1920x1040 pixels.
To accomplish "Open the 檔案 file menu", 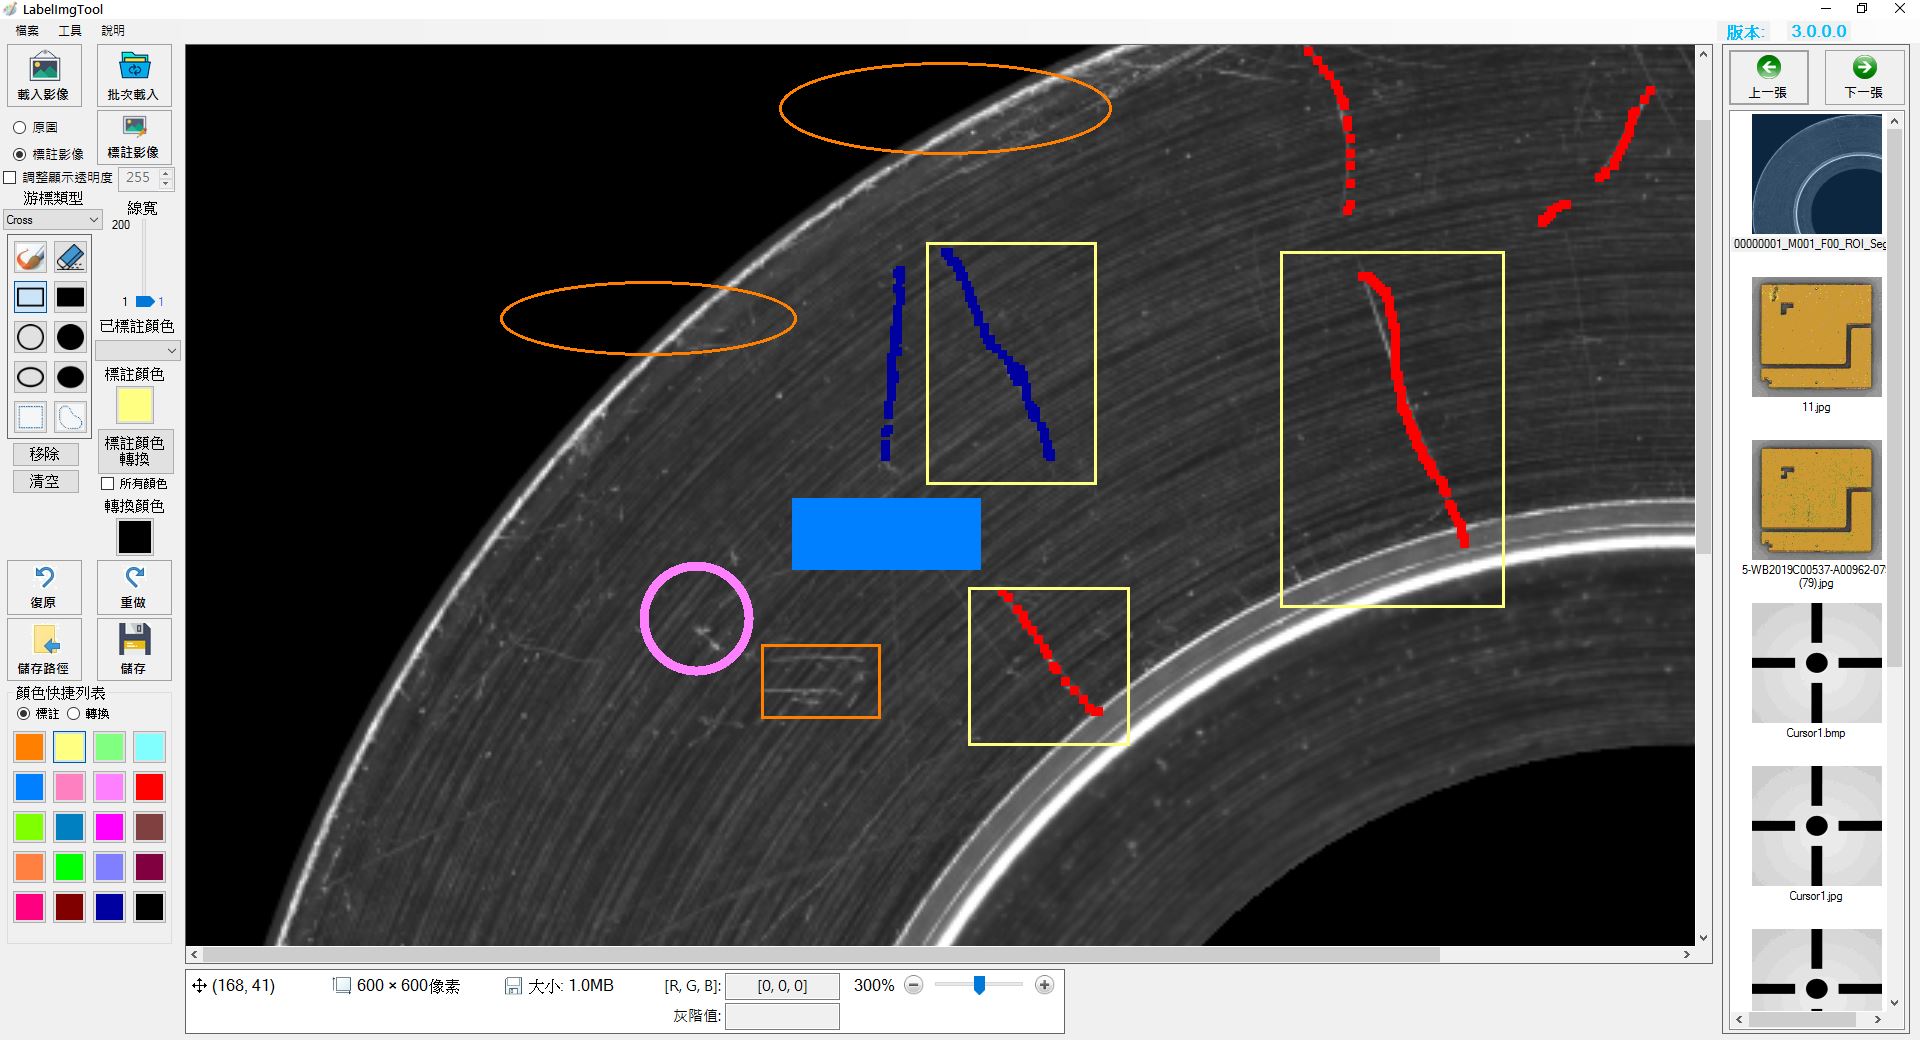I will tap(27, 31).
